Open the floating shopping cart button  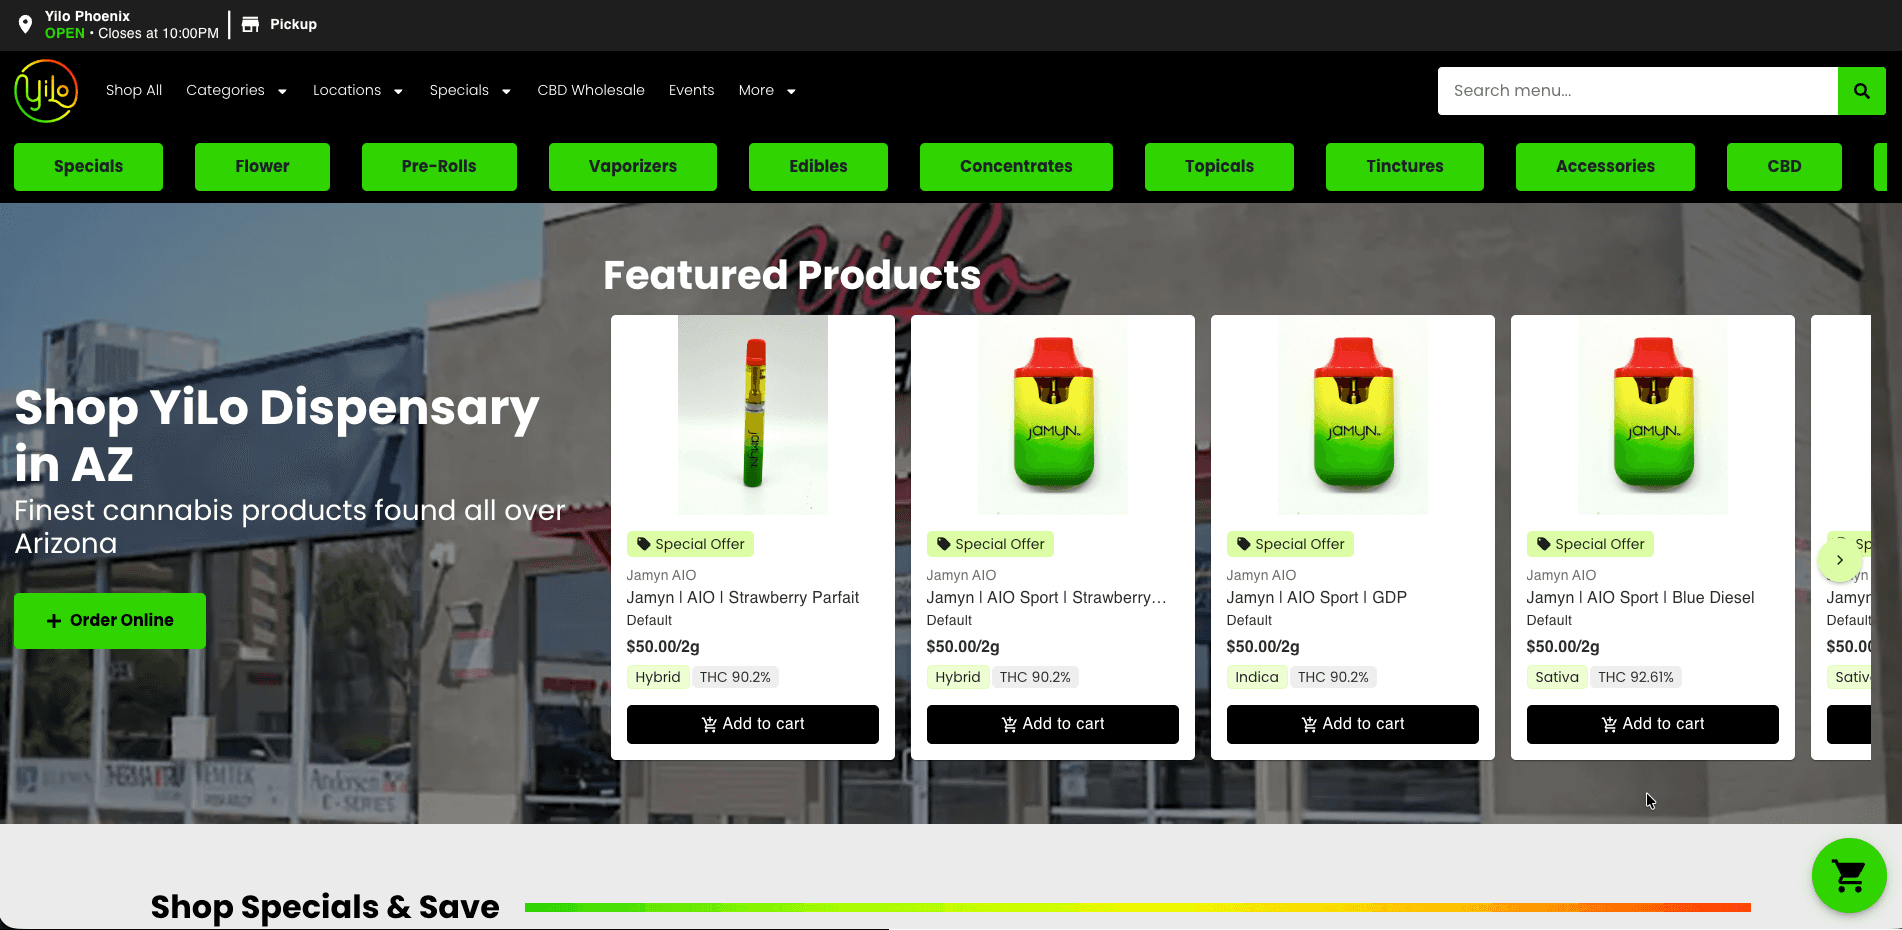[1849, 875]
